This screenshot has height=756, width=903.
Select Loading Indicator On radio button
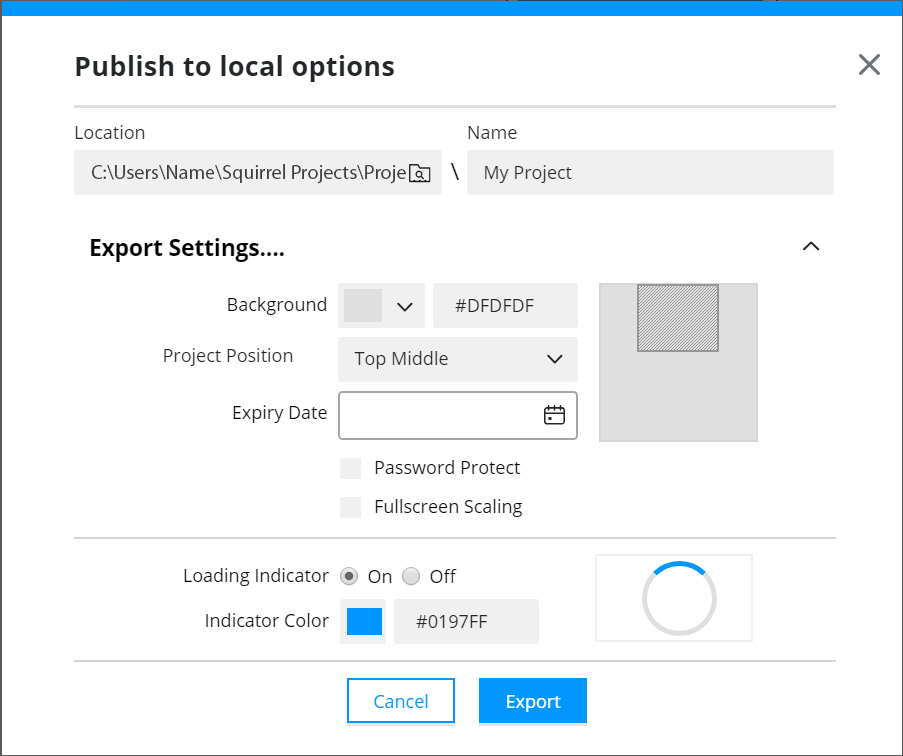pyautogui.click(x=349, y=576)
